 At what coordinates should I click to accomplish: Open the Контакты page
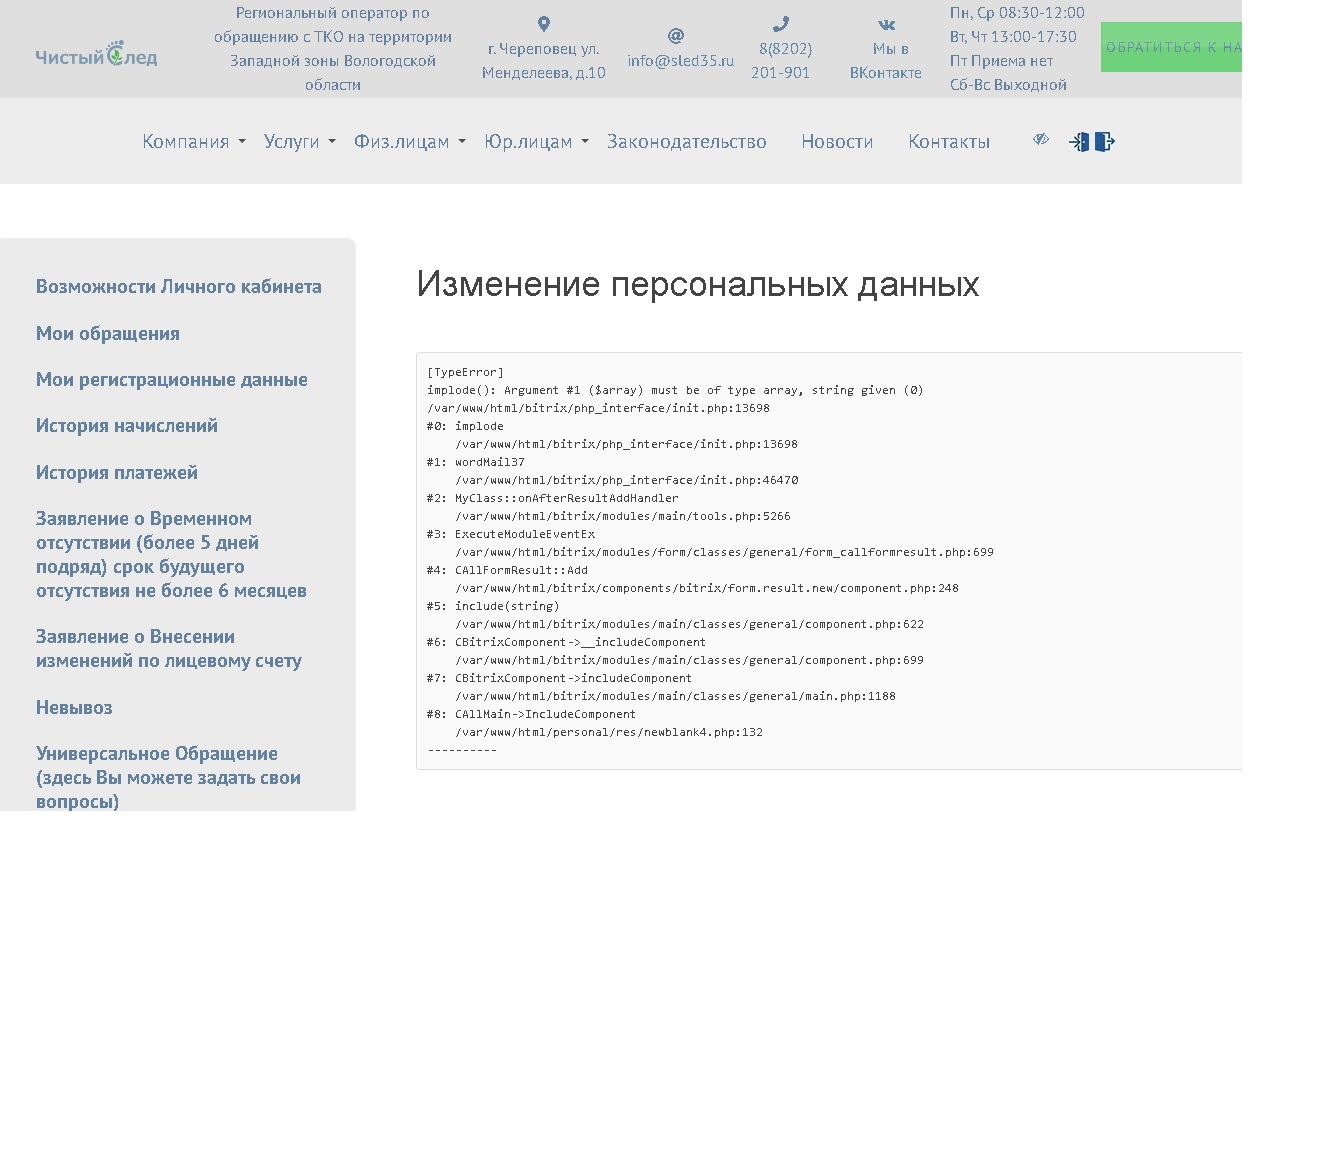(948, 142)
